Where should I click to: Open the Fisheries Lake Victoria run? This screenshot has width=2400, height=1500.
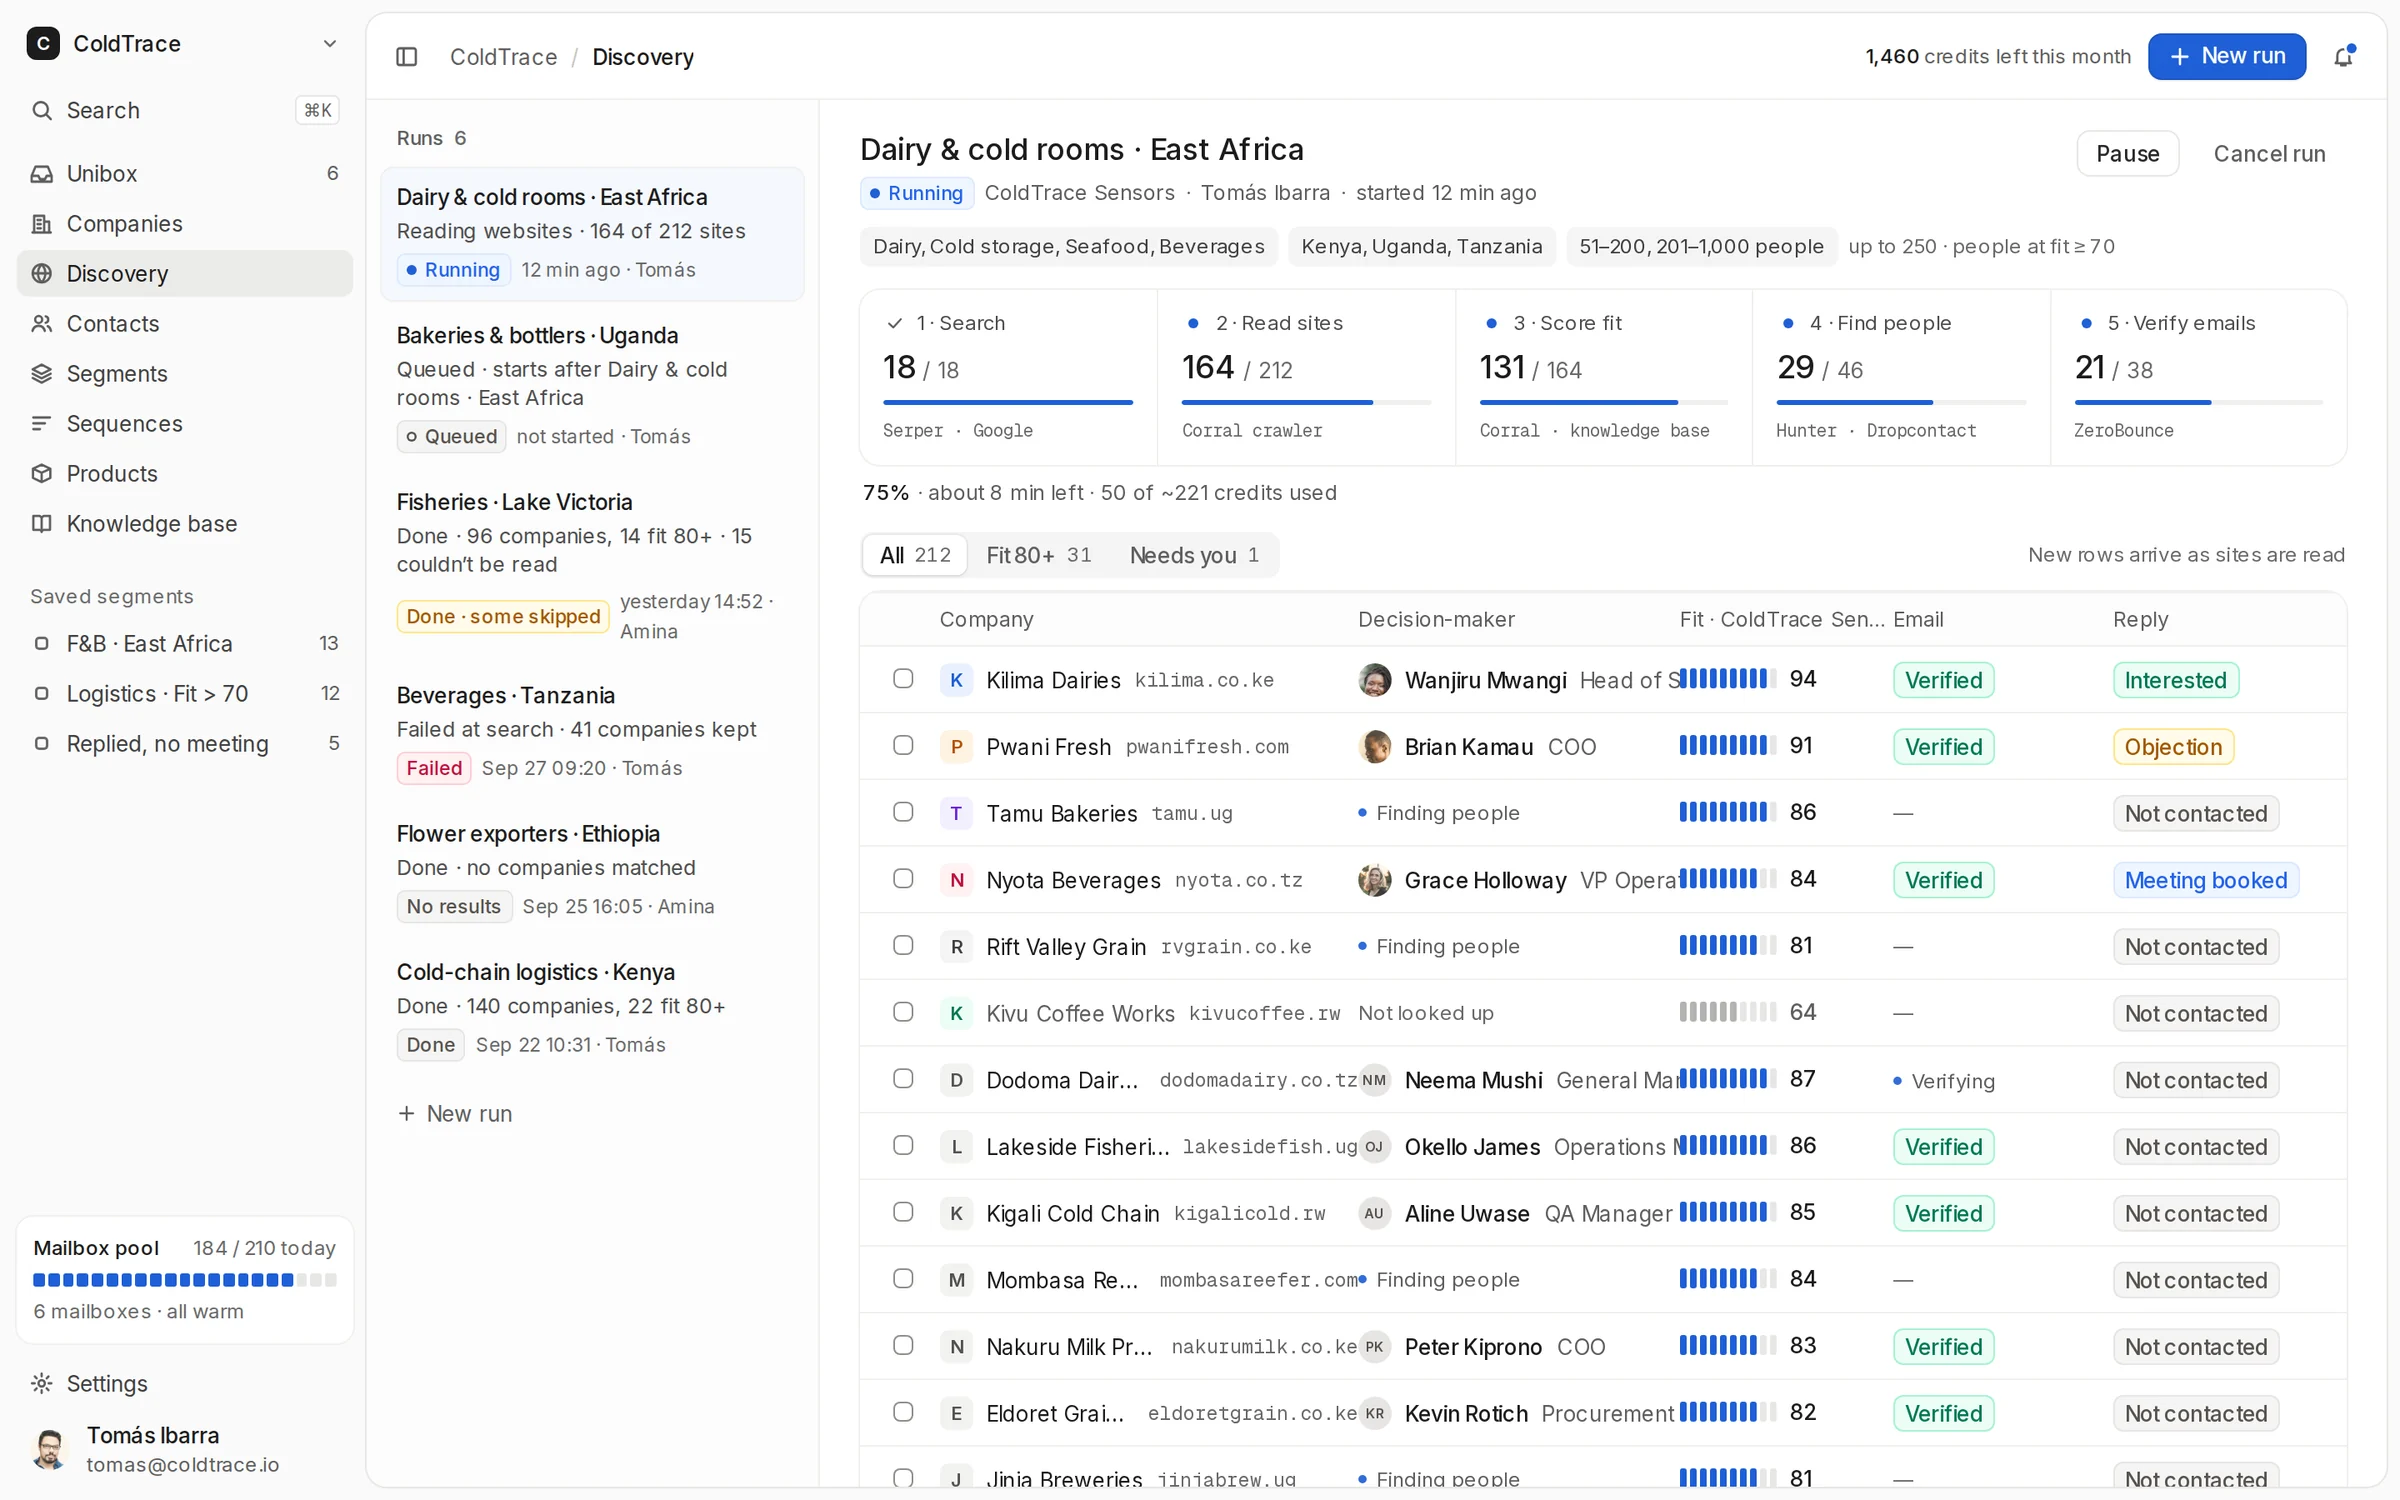[x=592, y=566]
